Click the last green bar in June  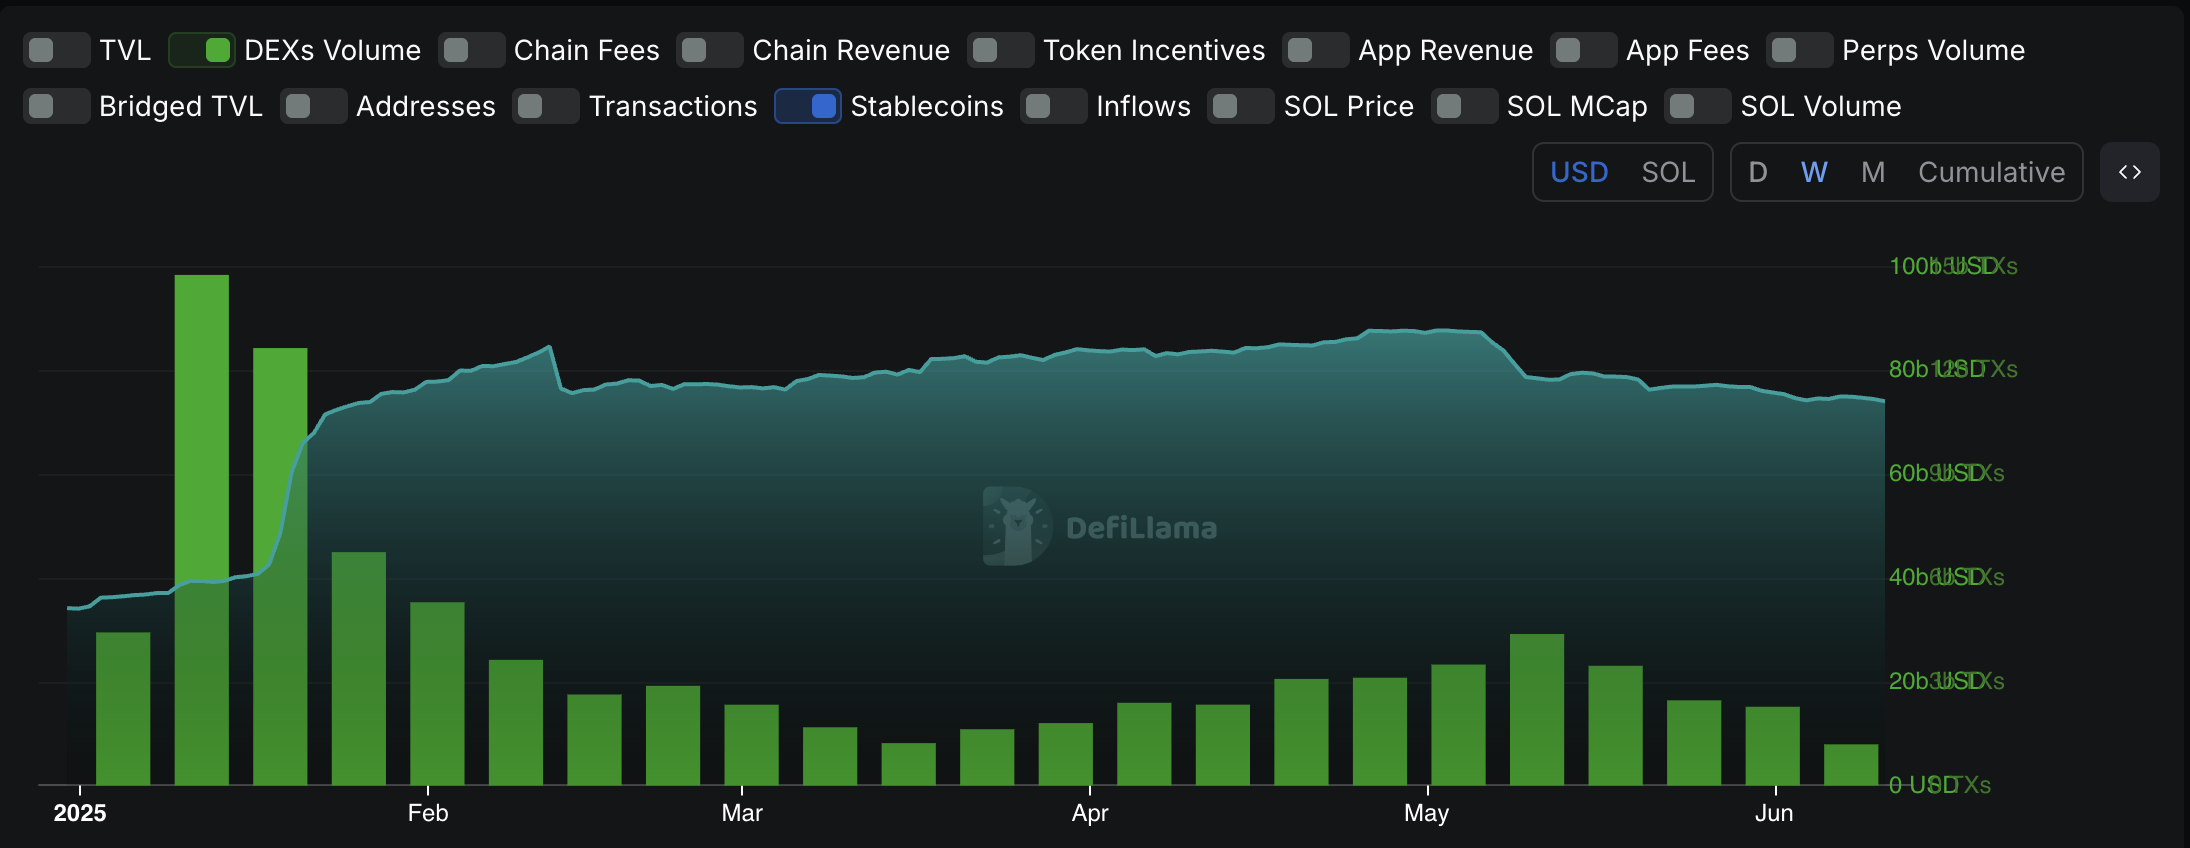[1851, 765]
